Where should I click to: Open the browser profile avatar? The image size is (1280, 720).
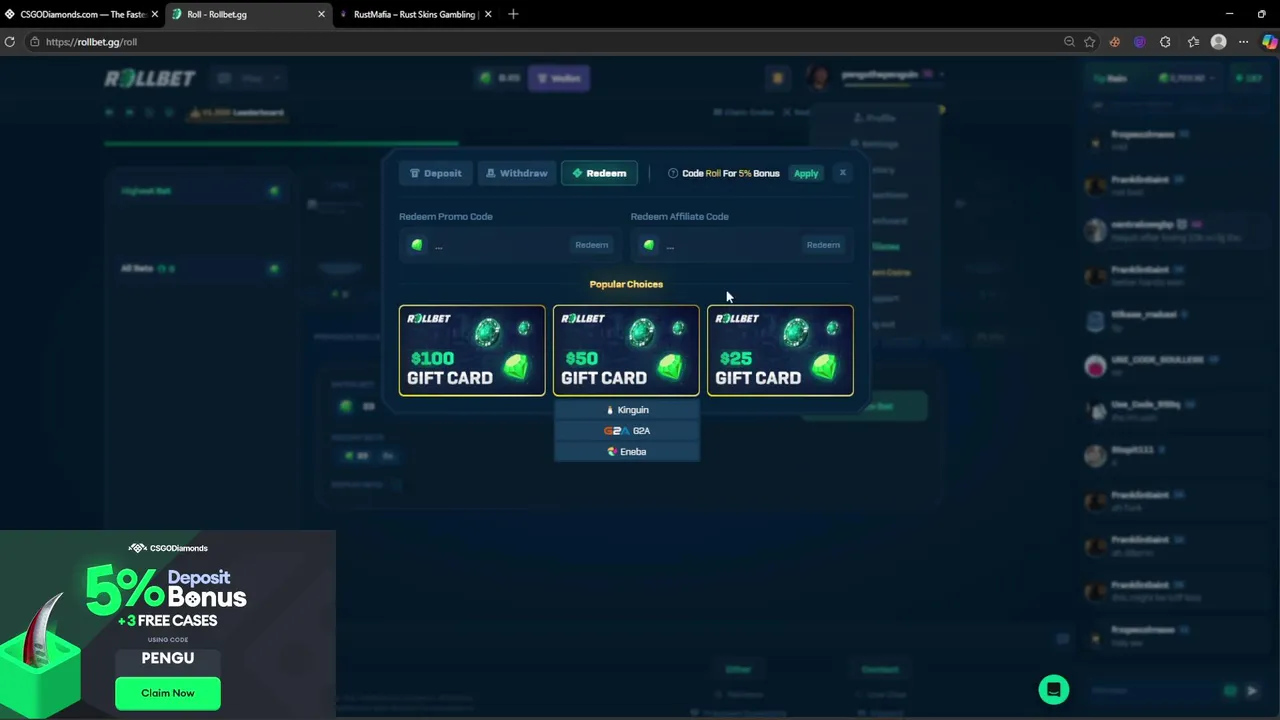click(1218, 42)
